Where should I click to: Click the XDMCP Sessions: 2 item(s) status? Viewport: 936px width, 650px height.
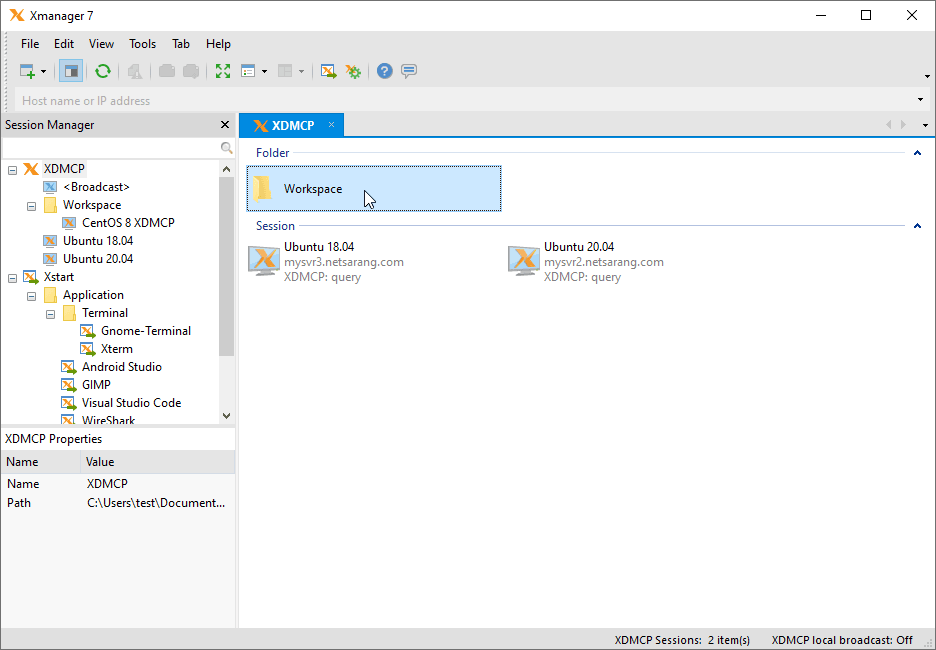(x=682, y=640)
